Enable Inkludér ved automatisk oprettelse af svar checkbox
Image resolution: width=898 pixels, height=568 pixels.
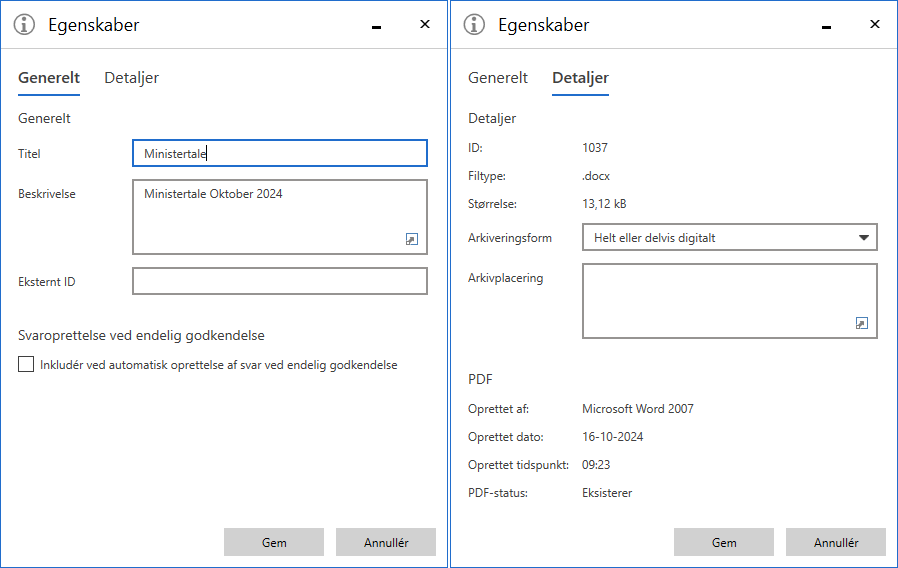click(26, 365)
